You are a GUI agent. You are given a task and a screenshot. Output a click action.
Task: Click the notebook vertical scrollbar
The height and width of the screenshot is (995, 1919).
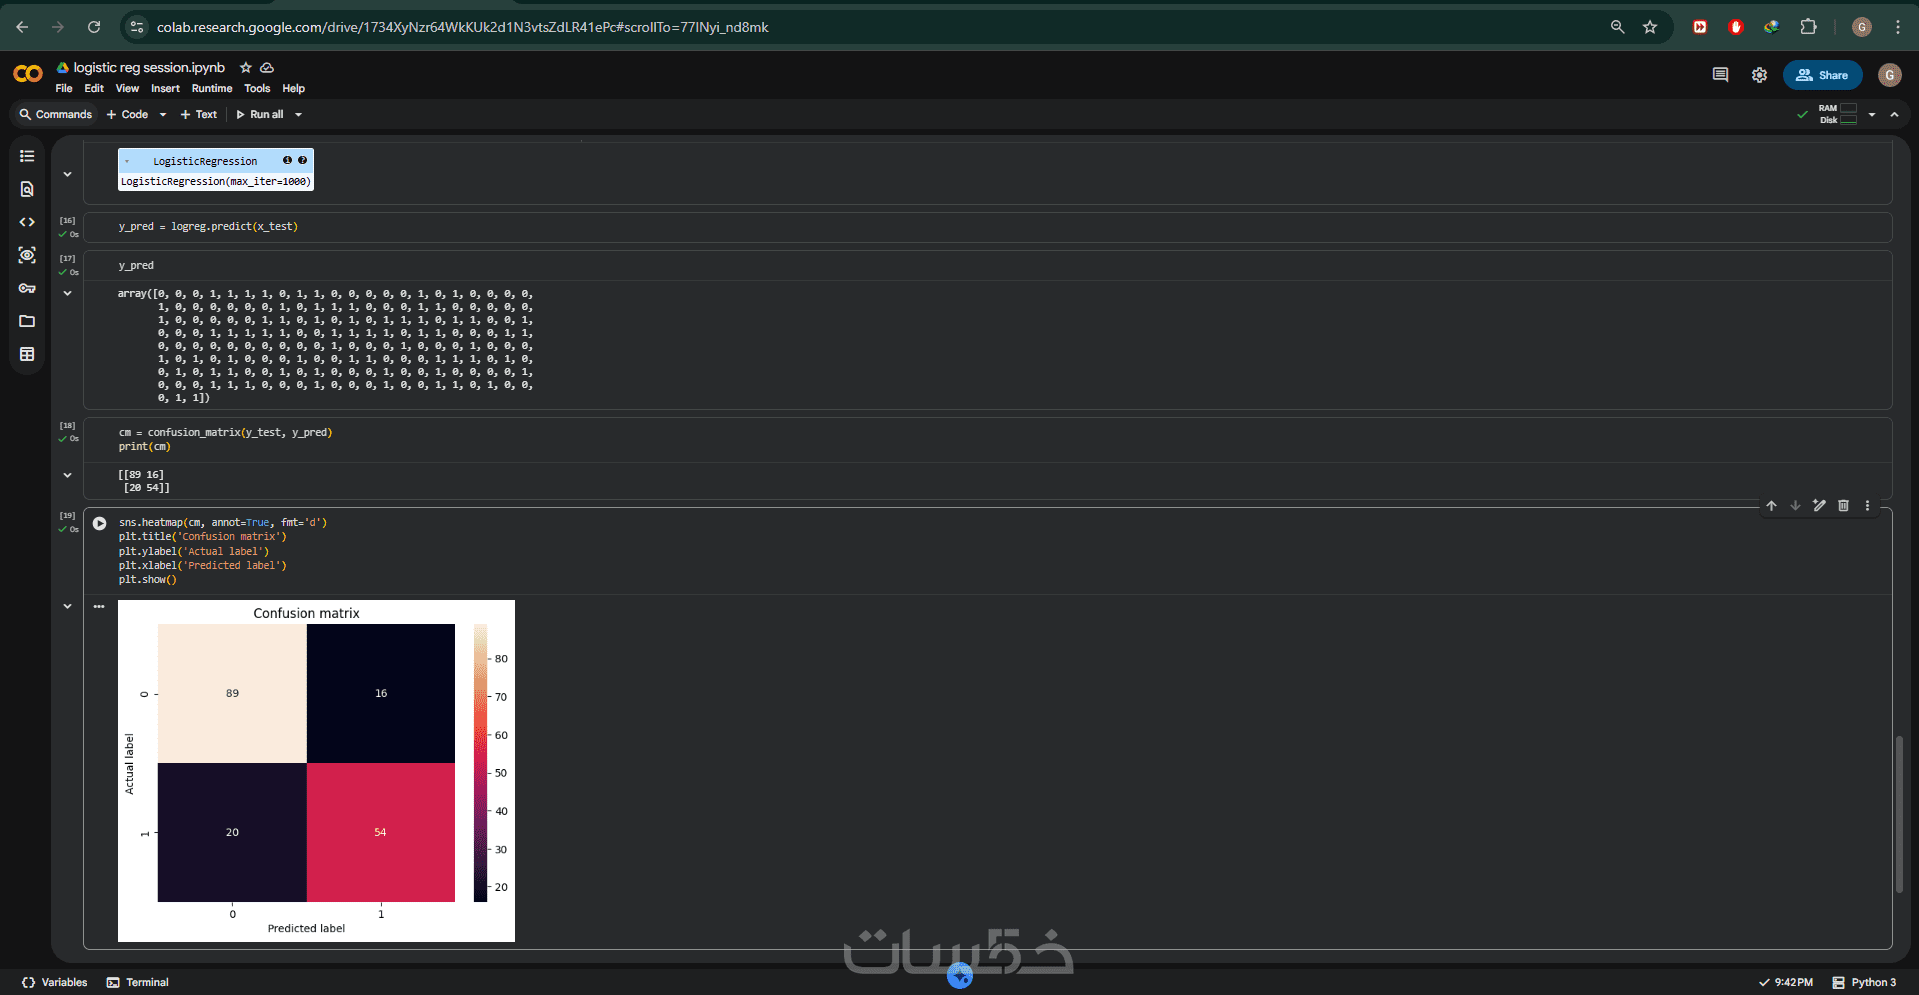tap(1898, 814)
